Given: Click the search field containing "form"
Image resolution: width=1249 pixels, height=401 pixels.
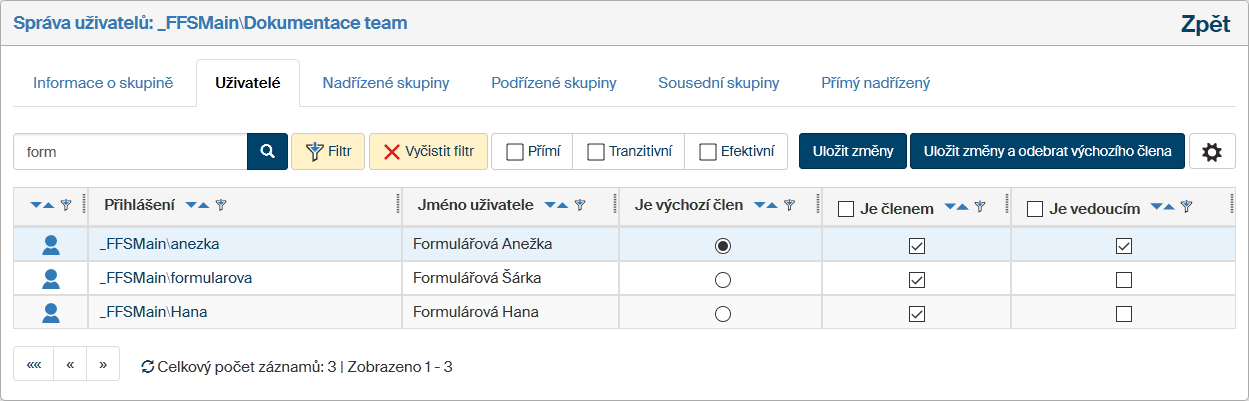Looking at the screenshot, I should tap(130, 151).
